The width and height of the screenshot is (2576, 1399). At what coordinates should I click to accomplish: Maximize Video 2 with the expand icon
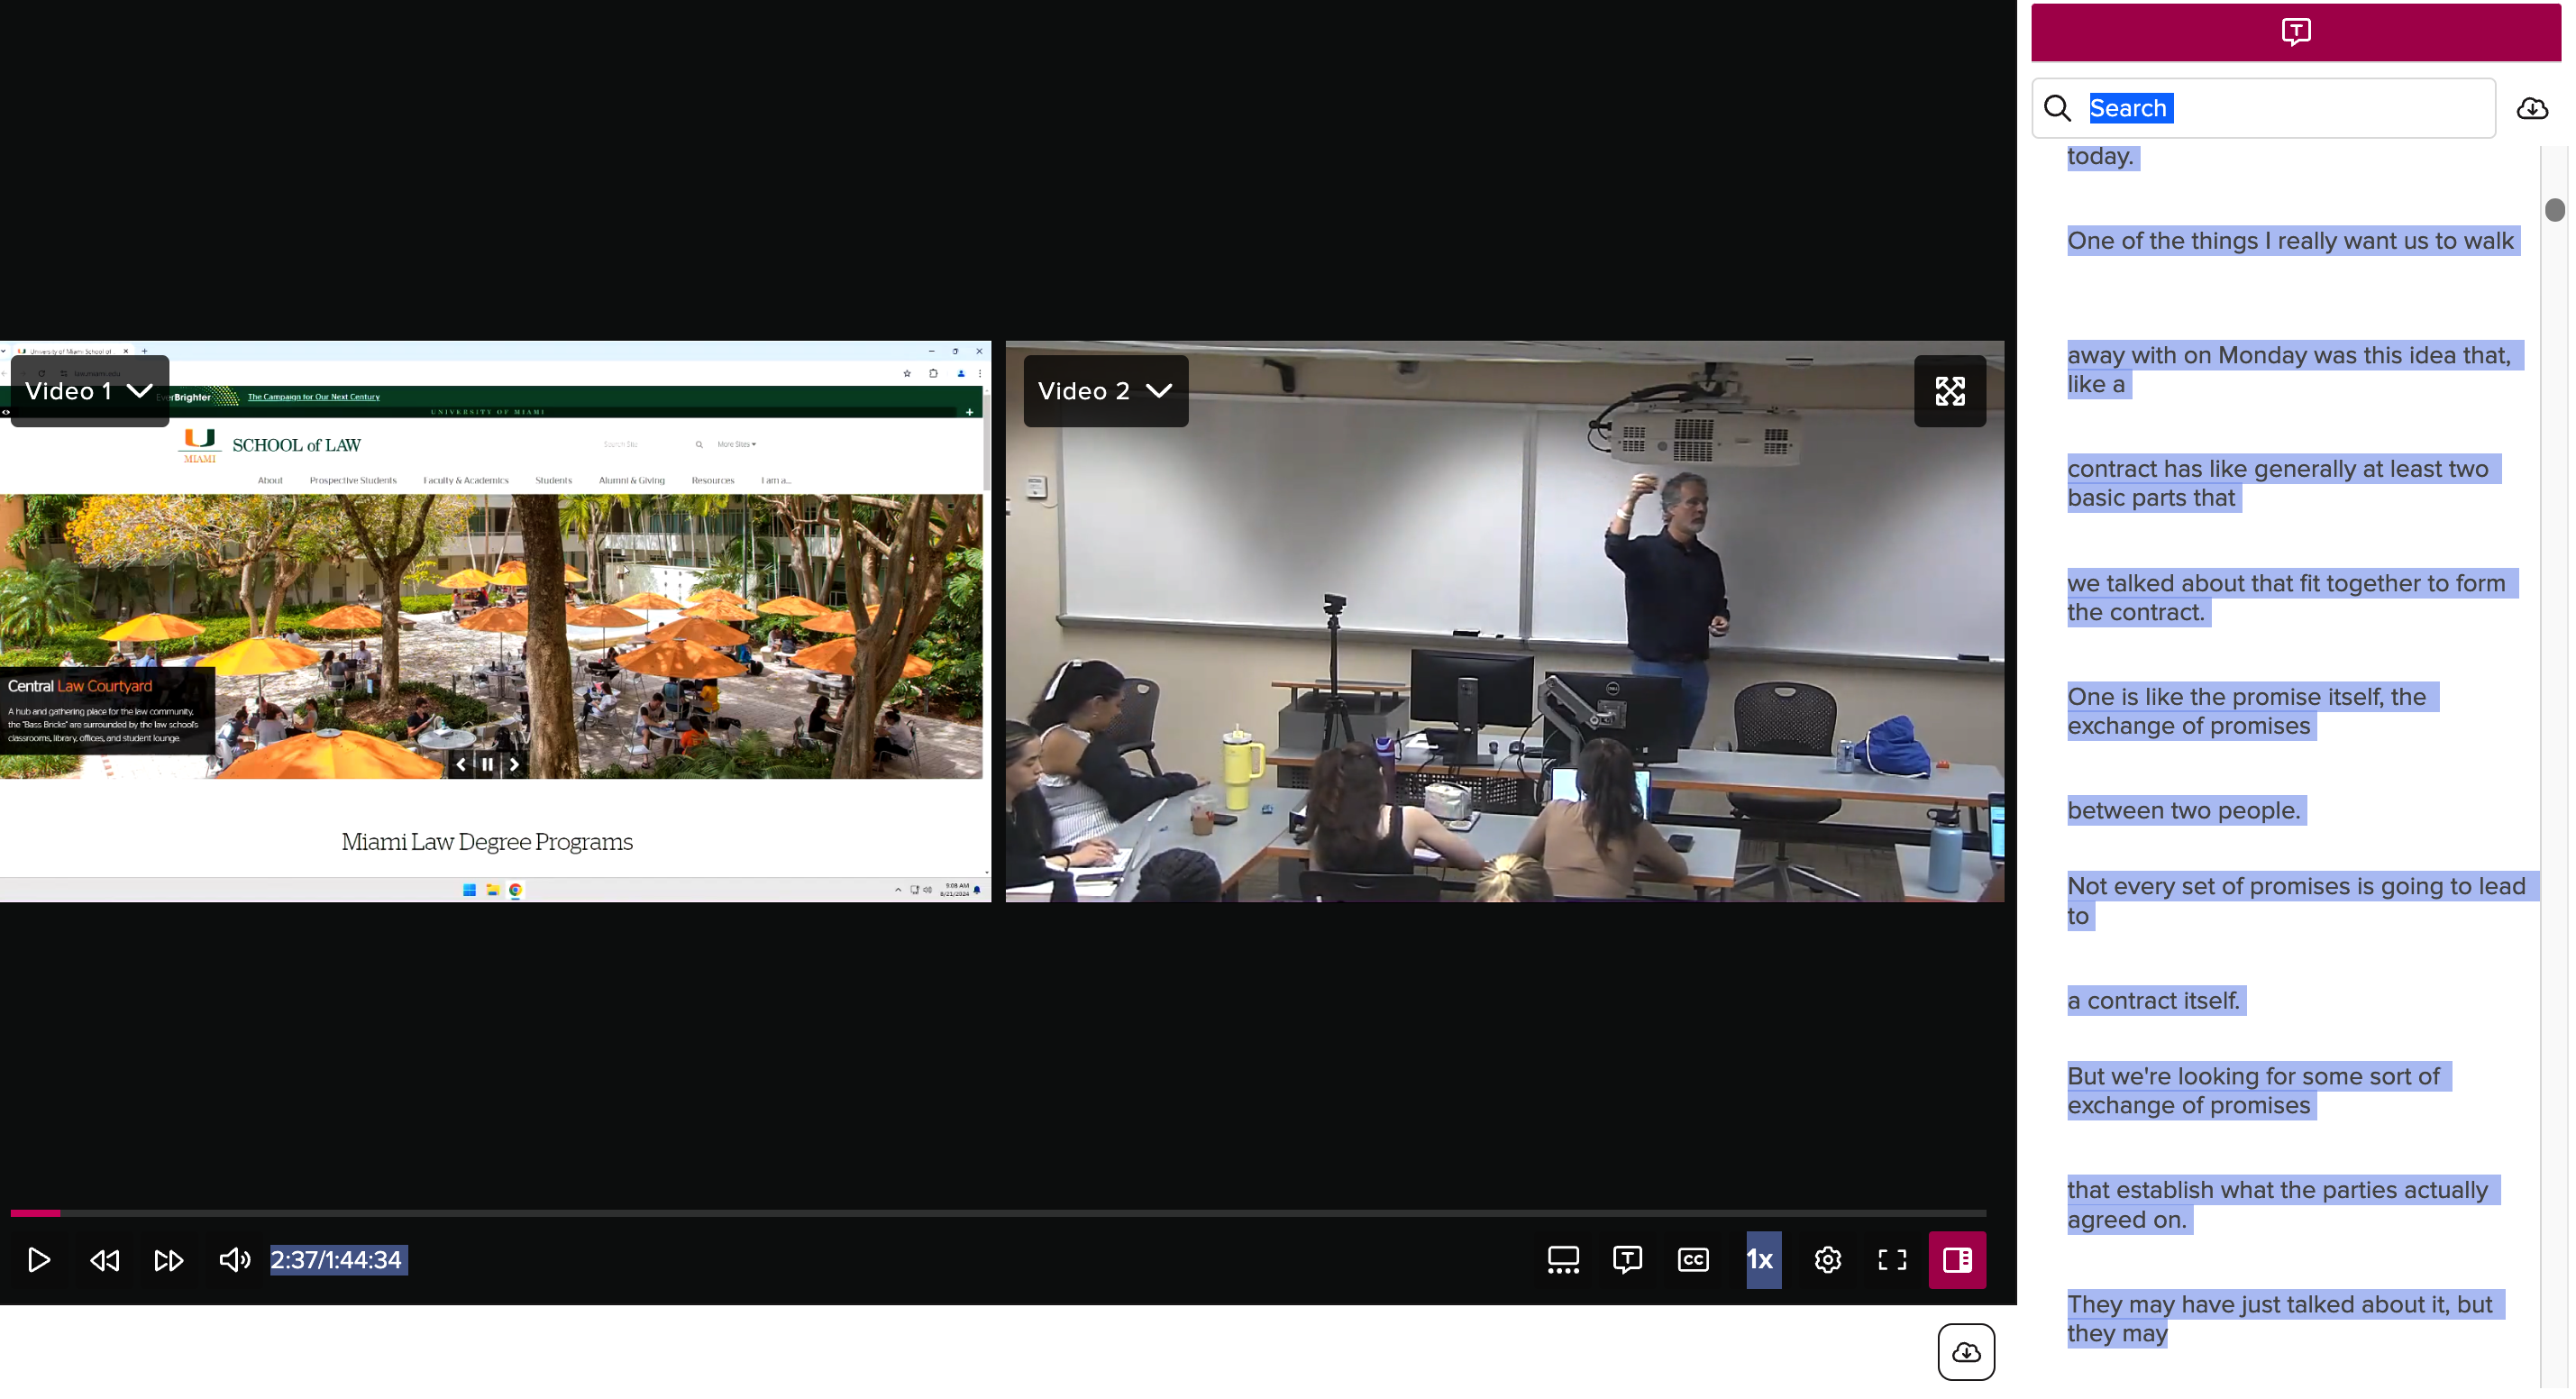point(1949,391)
